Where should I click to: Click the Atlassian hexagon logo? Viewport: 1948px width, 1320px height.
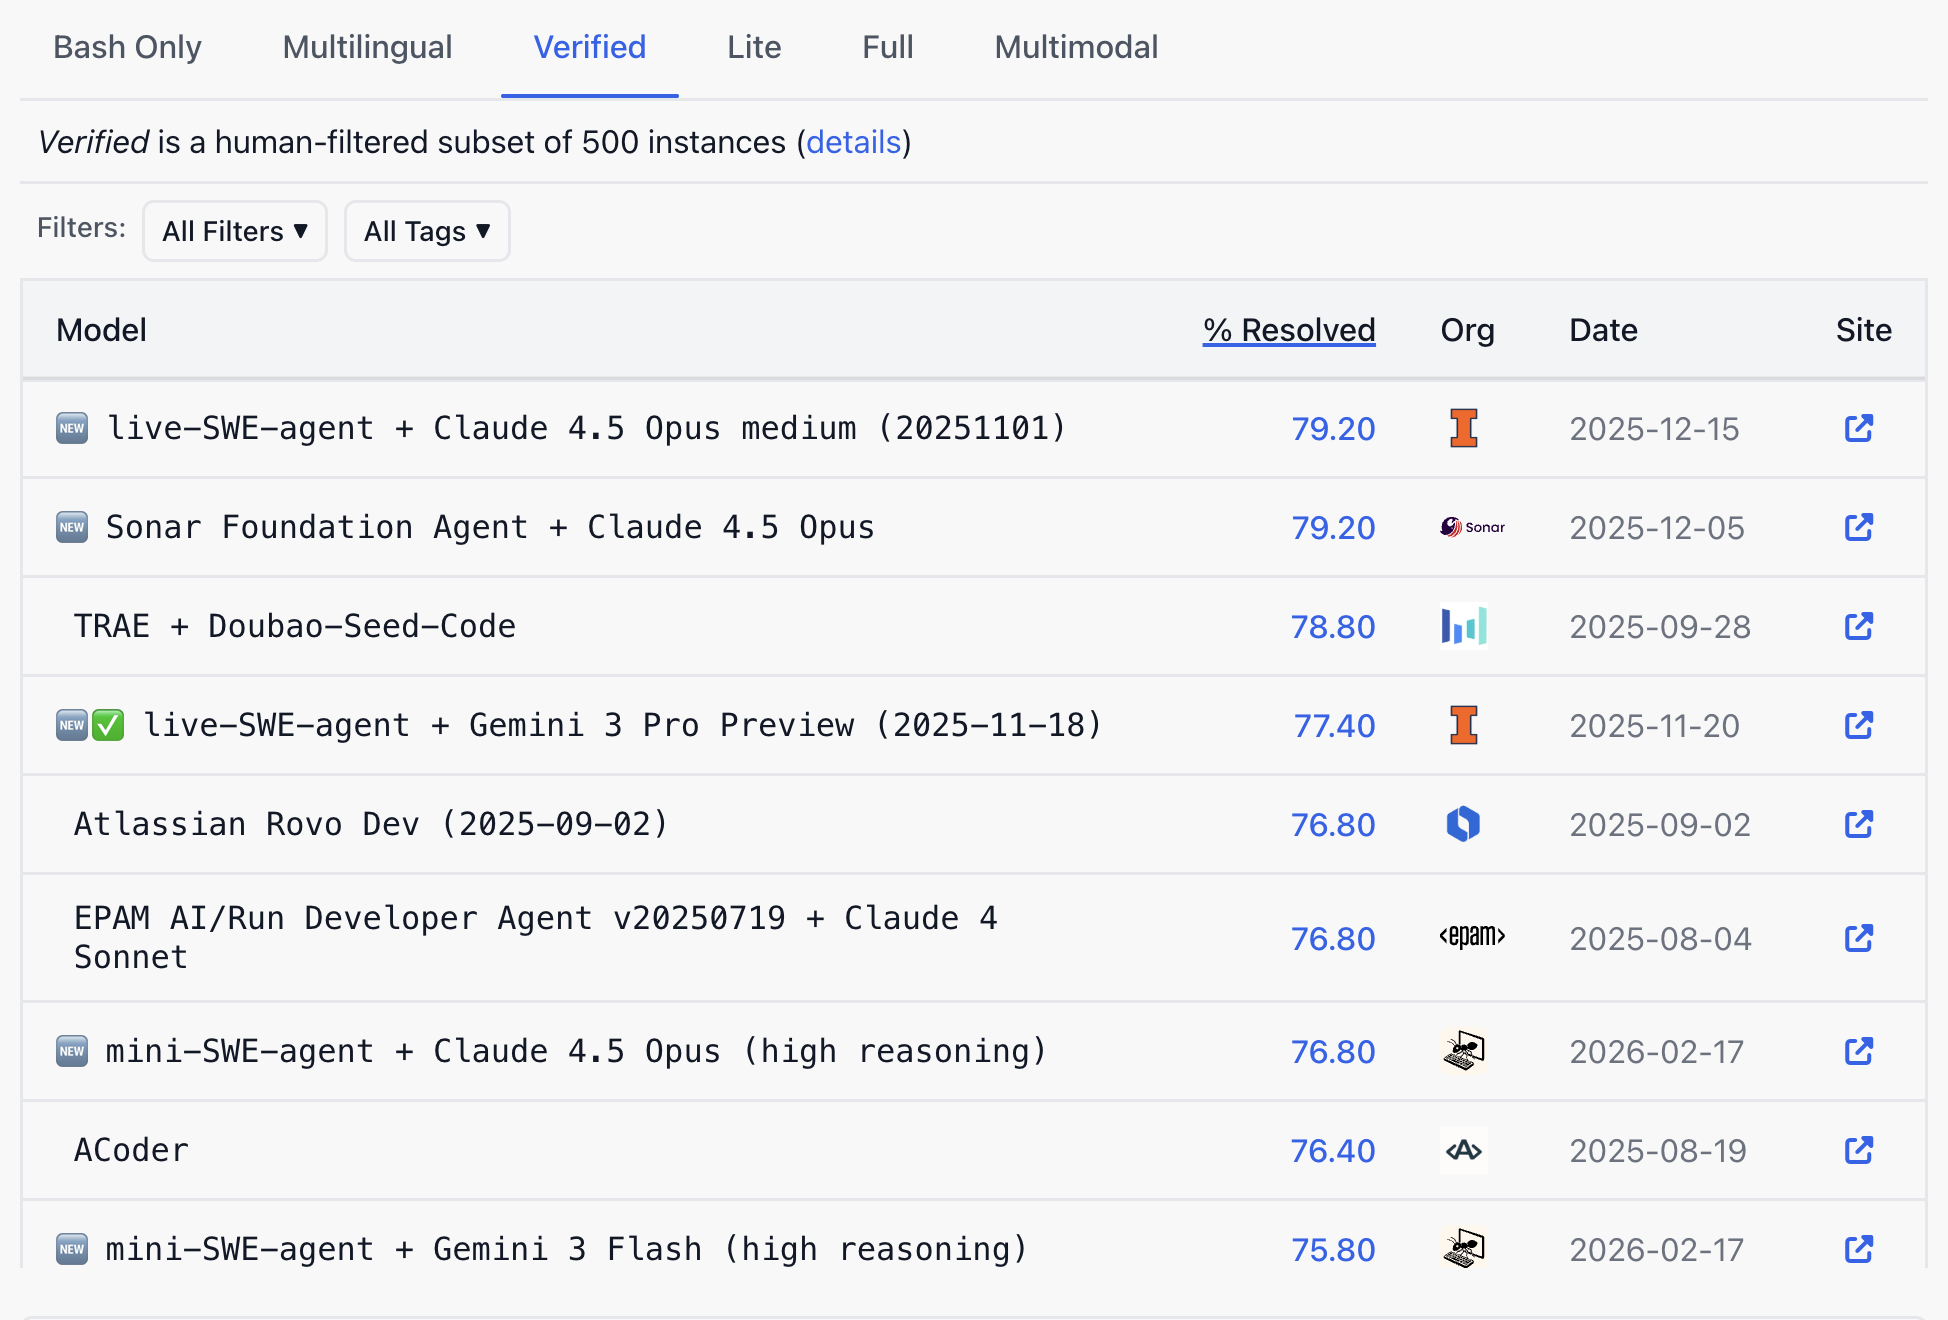tap(1463, 824)
